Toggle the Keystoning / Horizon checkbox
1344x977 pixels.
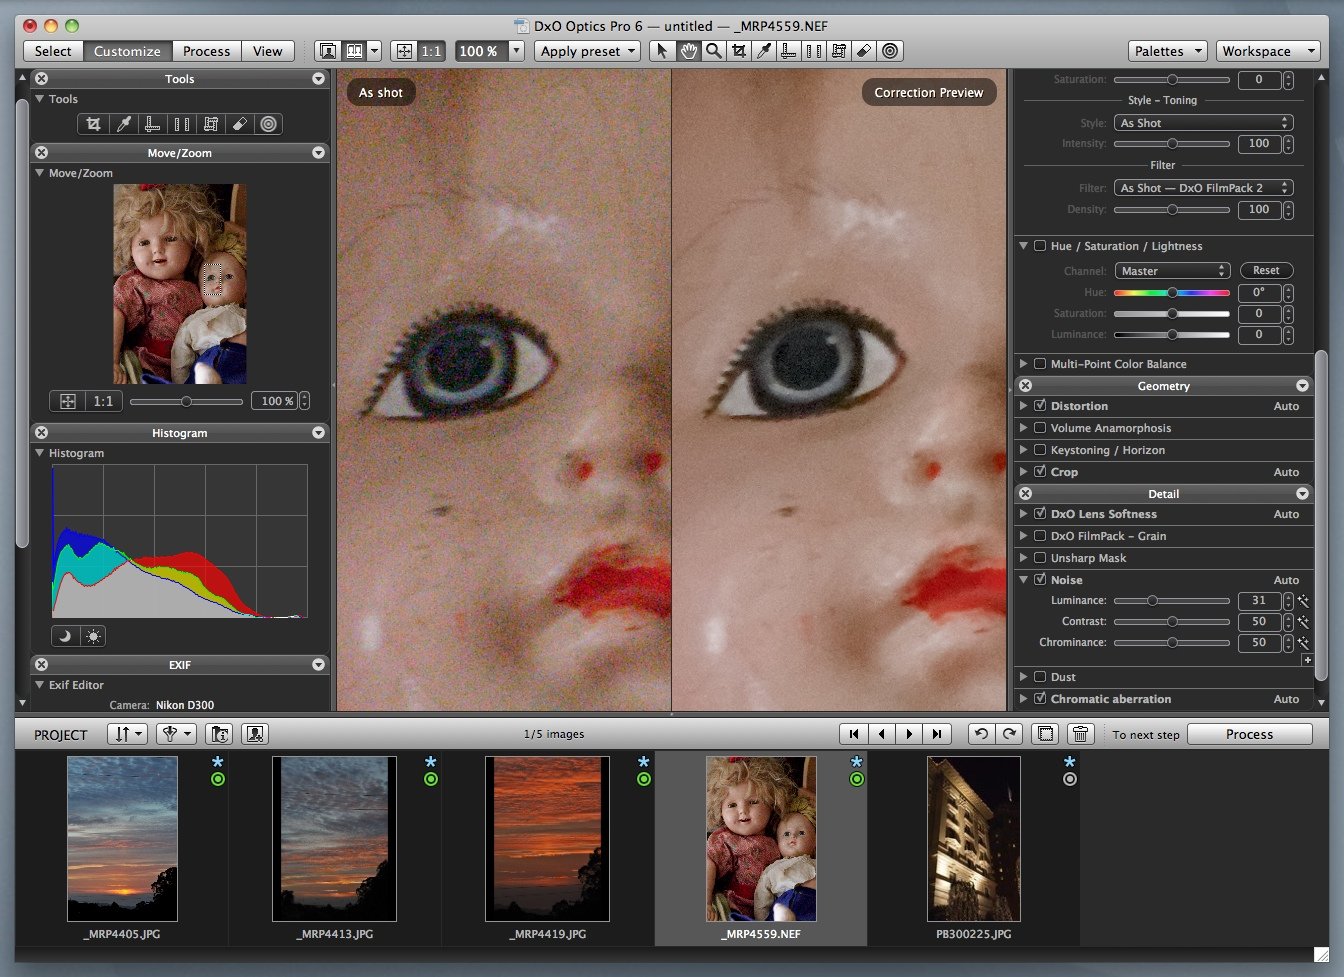pos(1041,450)
